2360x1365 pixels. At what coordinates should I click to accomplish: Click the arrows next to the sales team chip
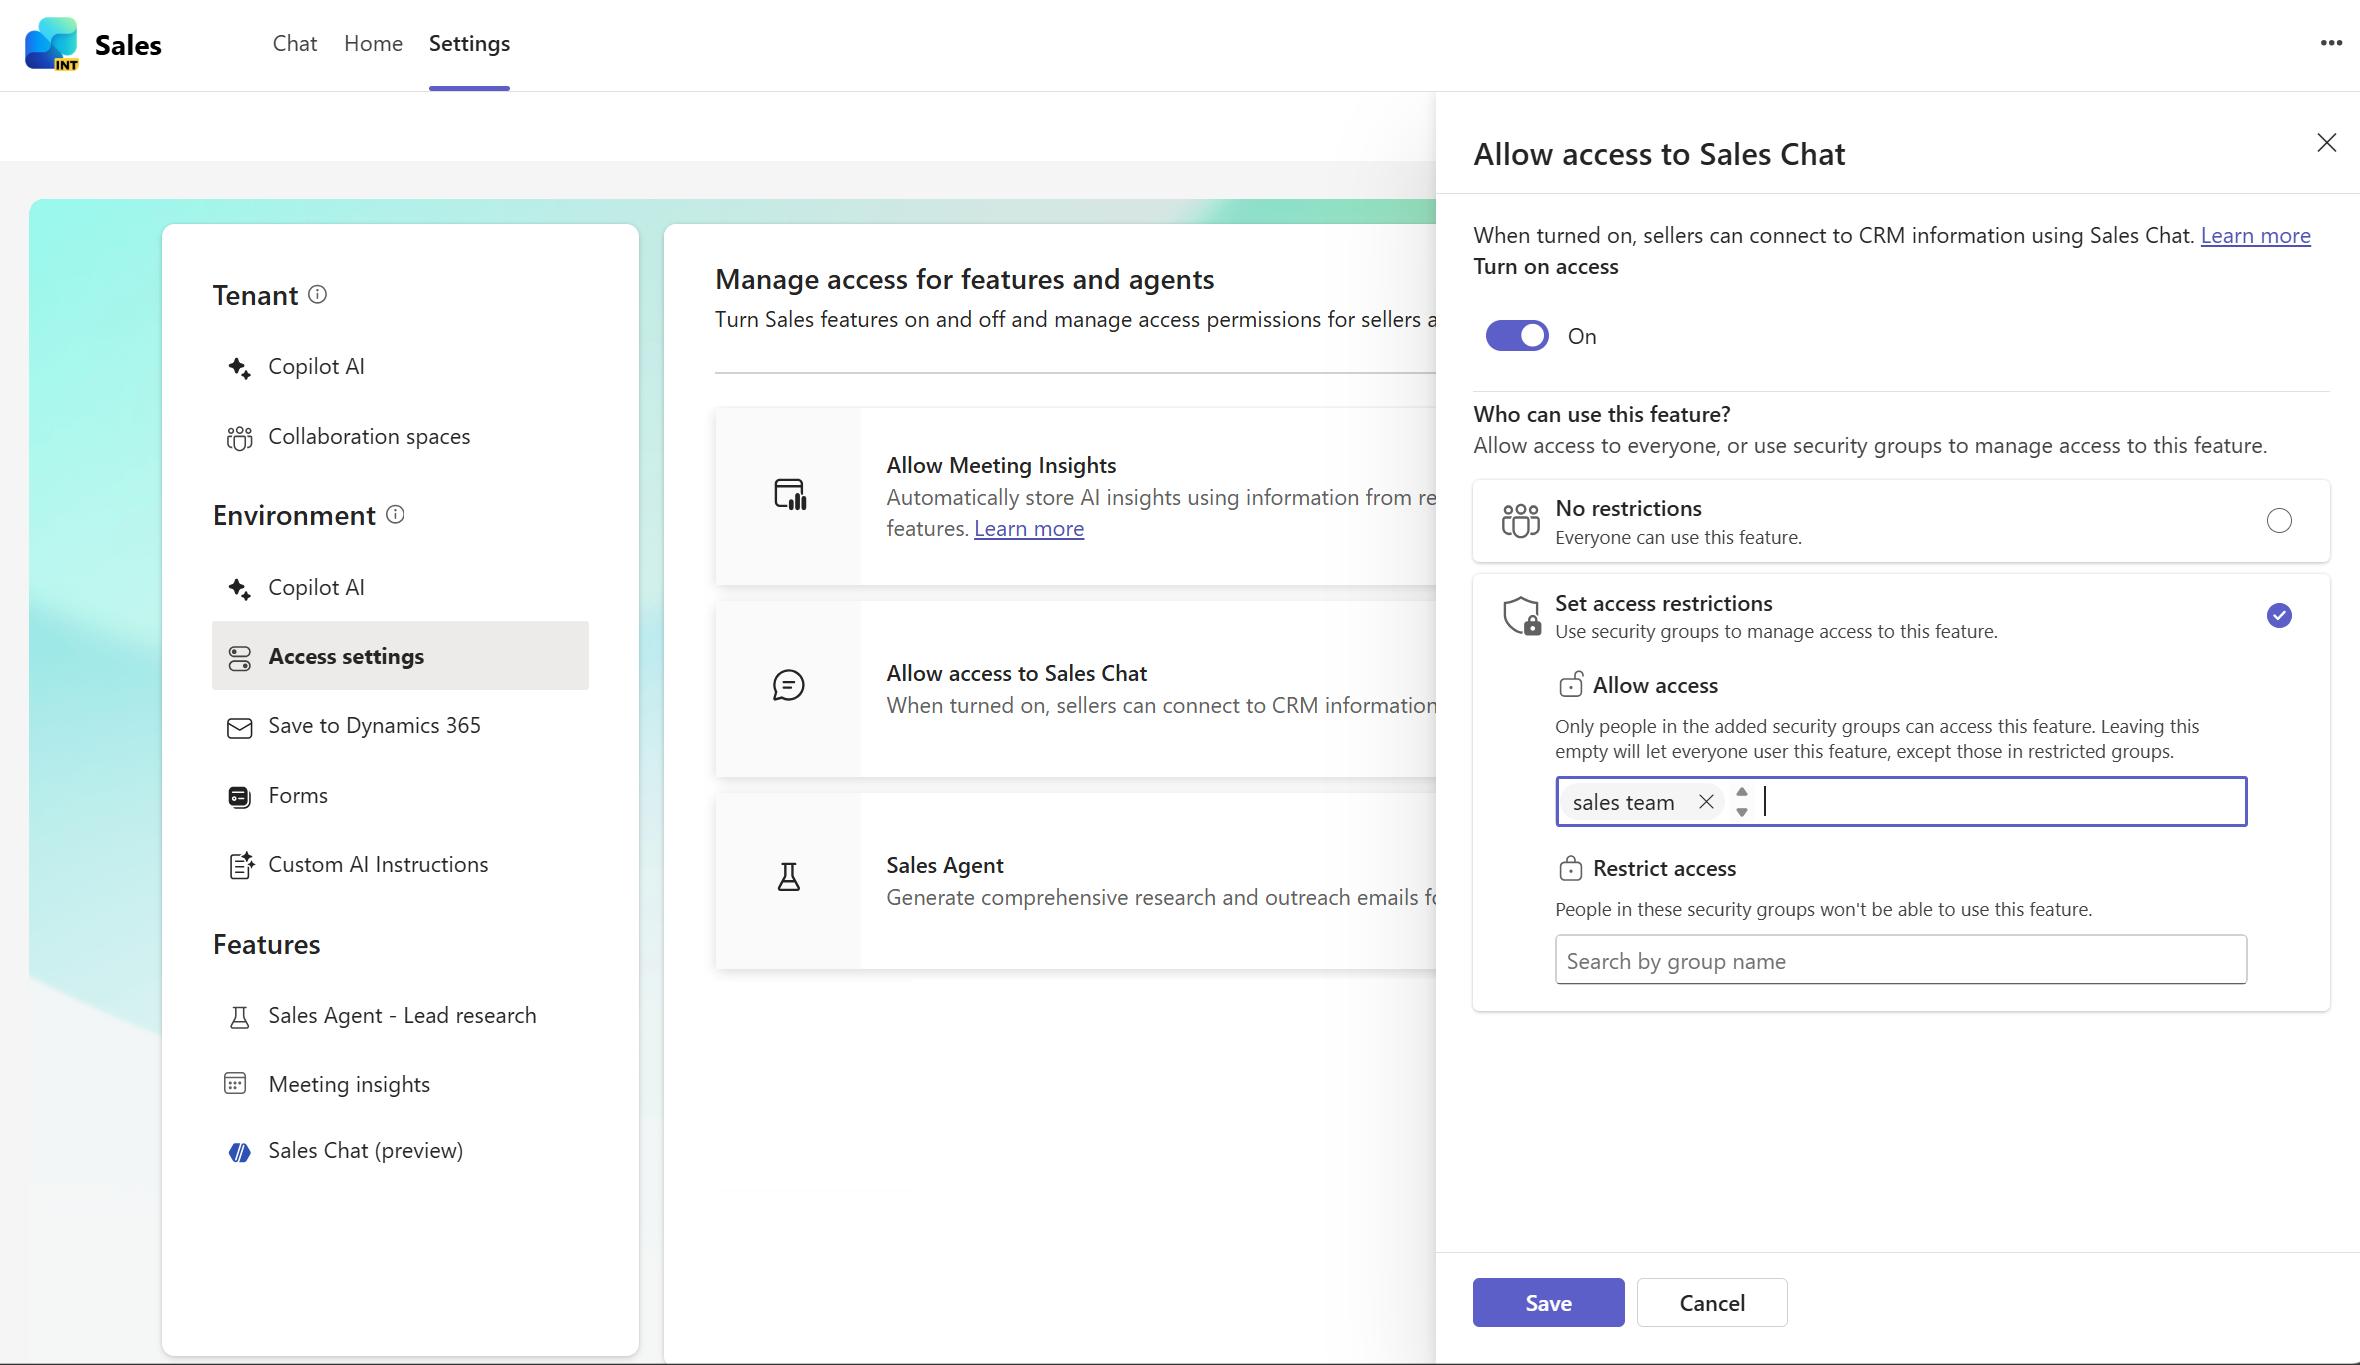click(1741, 801)
